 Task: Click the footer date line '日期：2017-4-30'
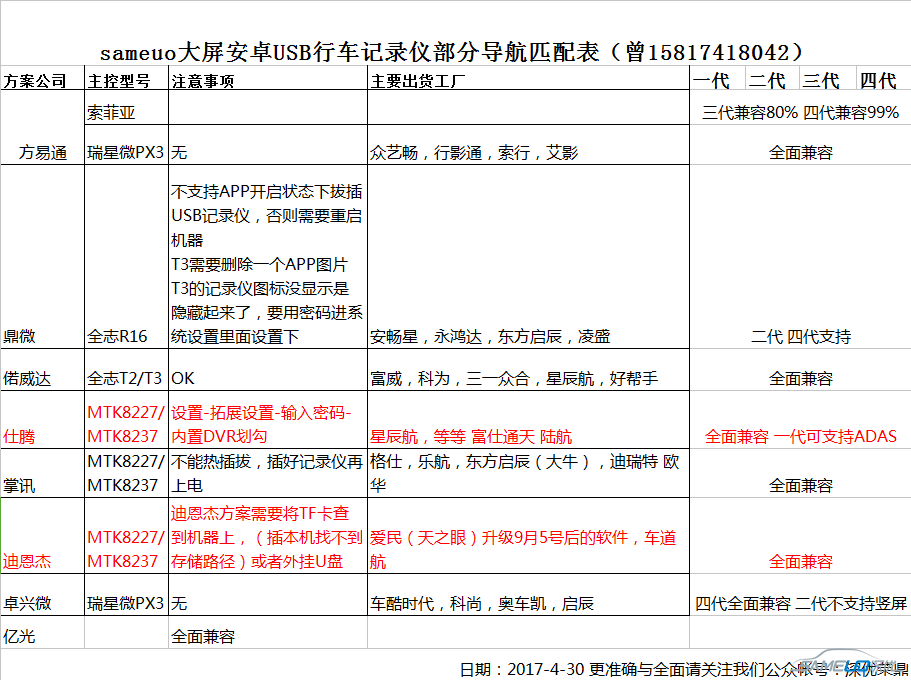tap(521, 669)
